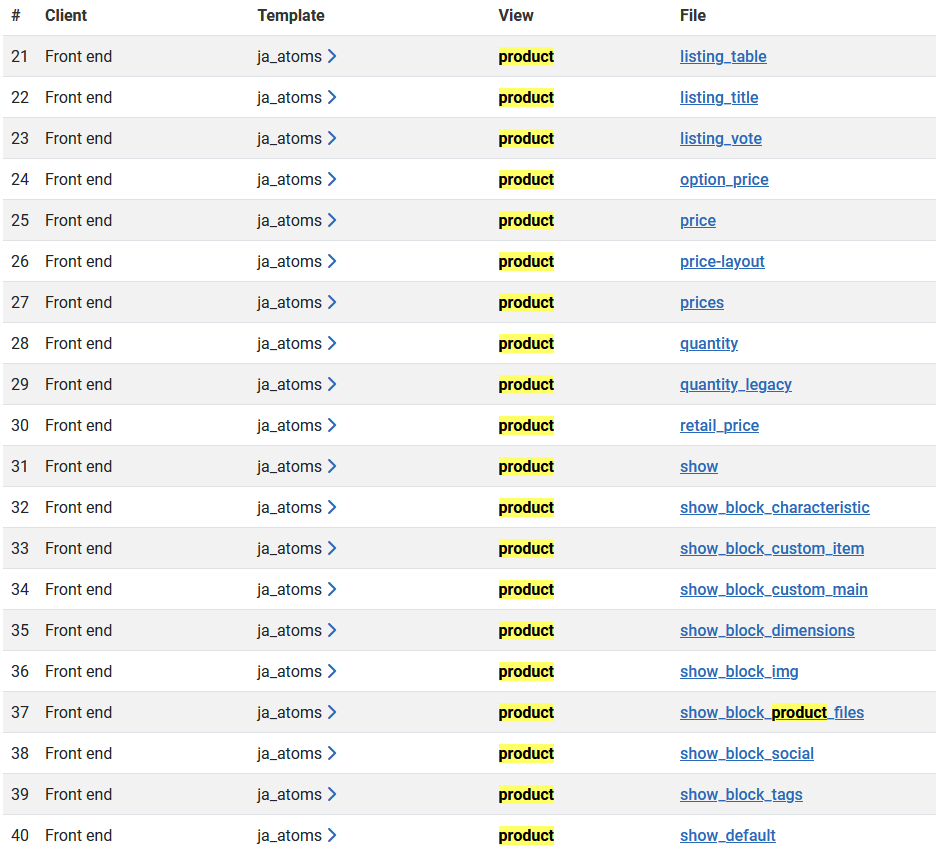The width and height of the screenshot is (936, 852).
Task: Click the show file link in row 31
Action: pos(698,466)
